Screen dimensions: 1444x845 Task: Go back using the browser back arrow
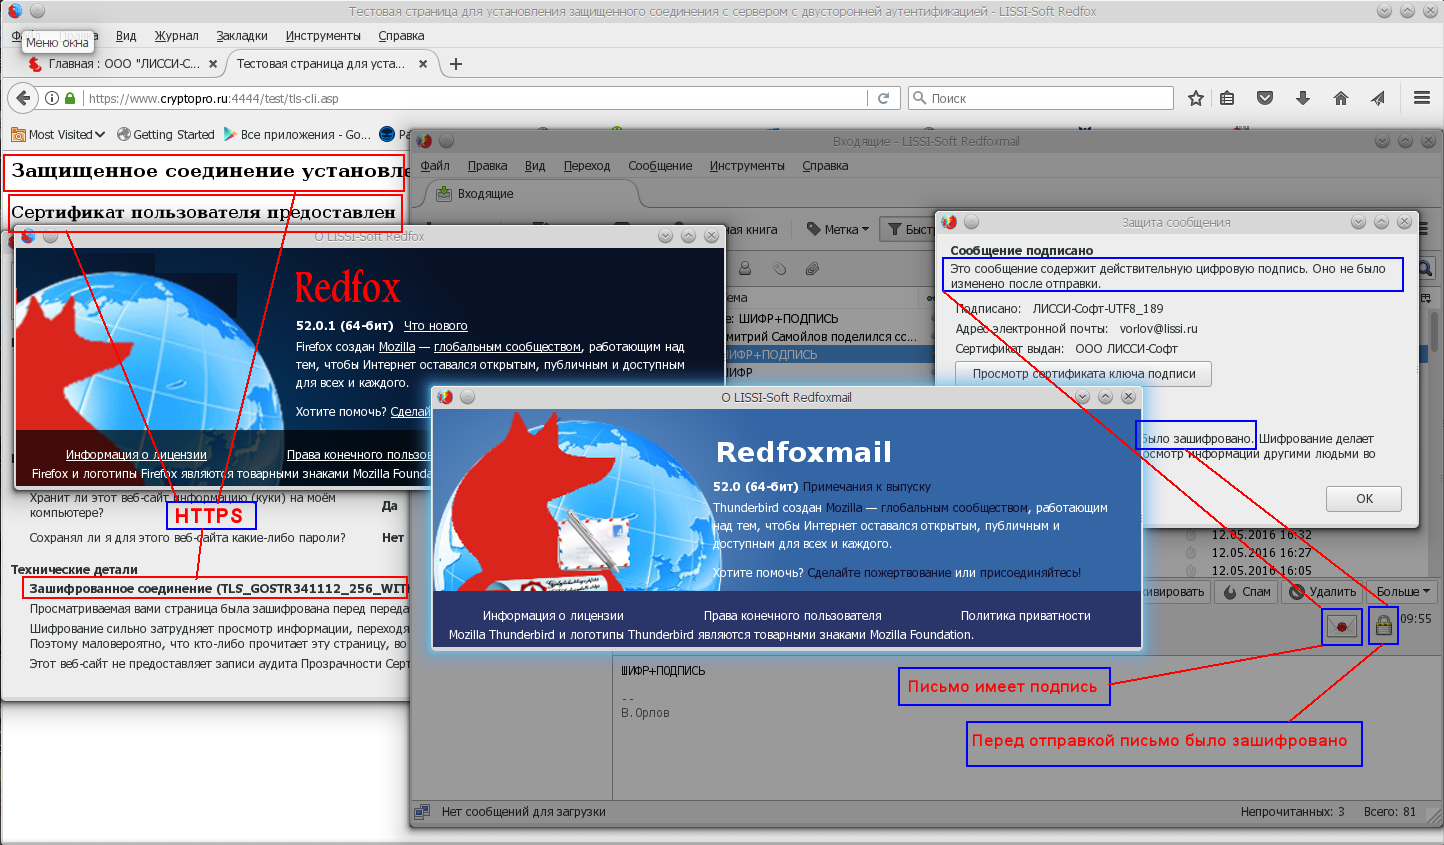[23, 98]
